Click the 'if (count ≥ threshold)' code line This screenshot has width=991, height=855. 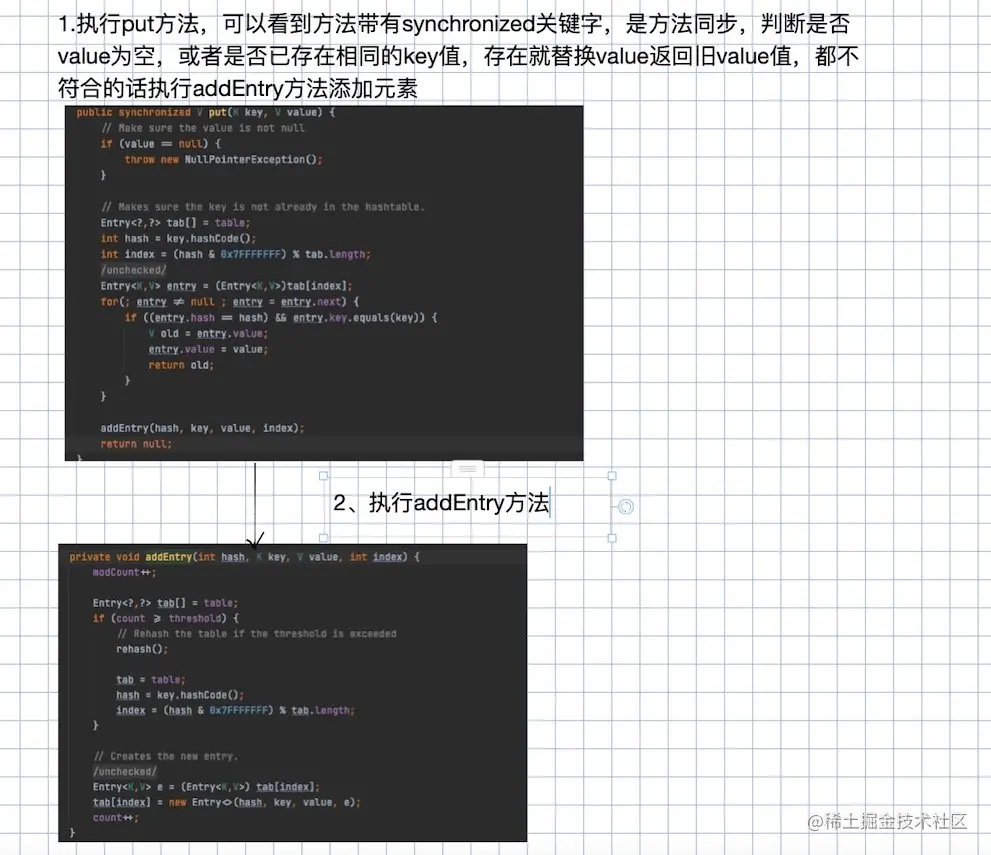[x=166, y=618]
